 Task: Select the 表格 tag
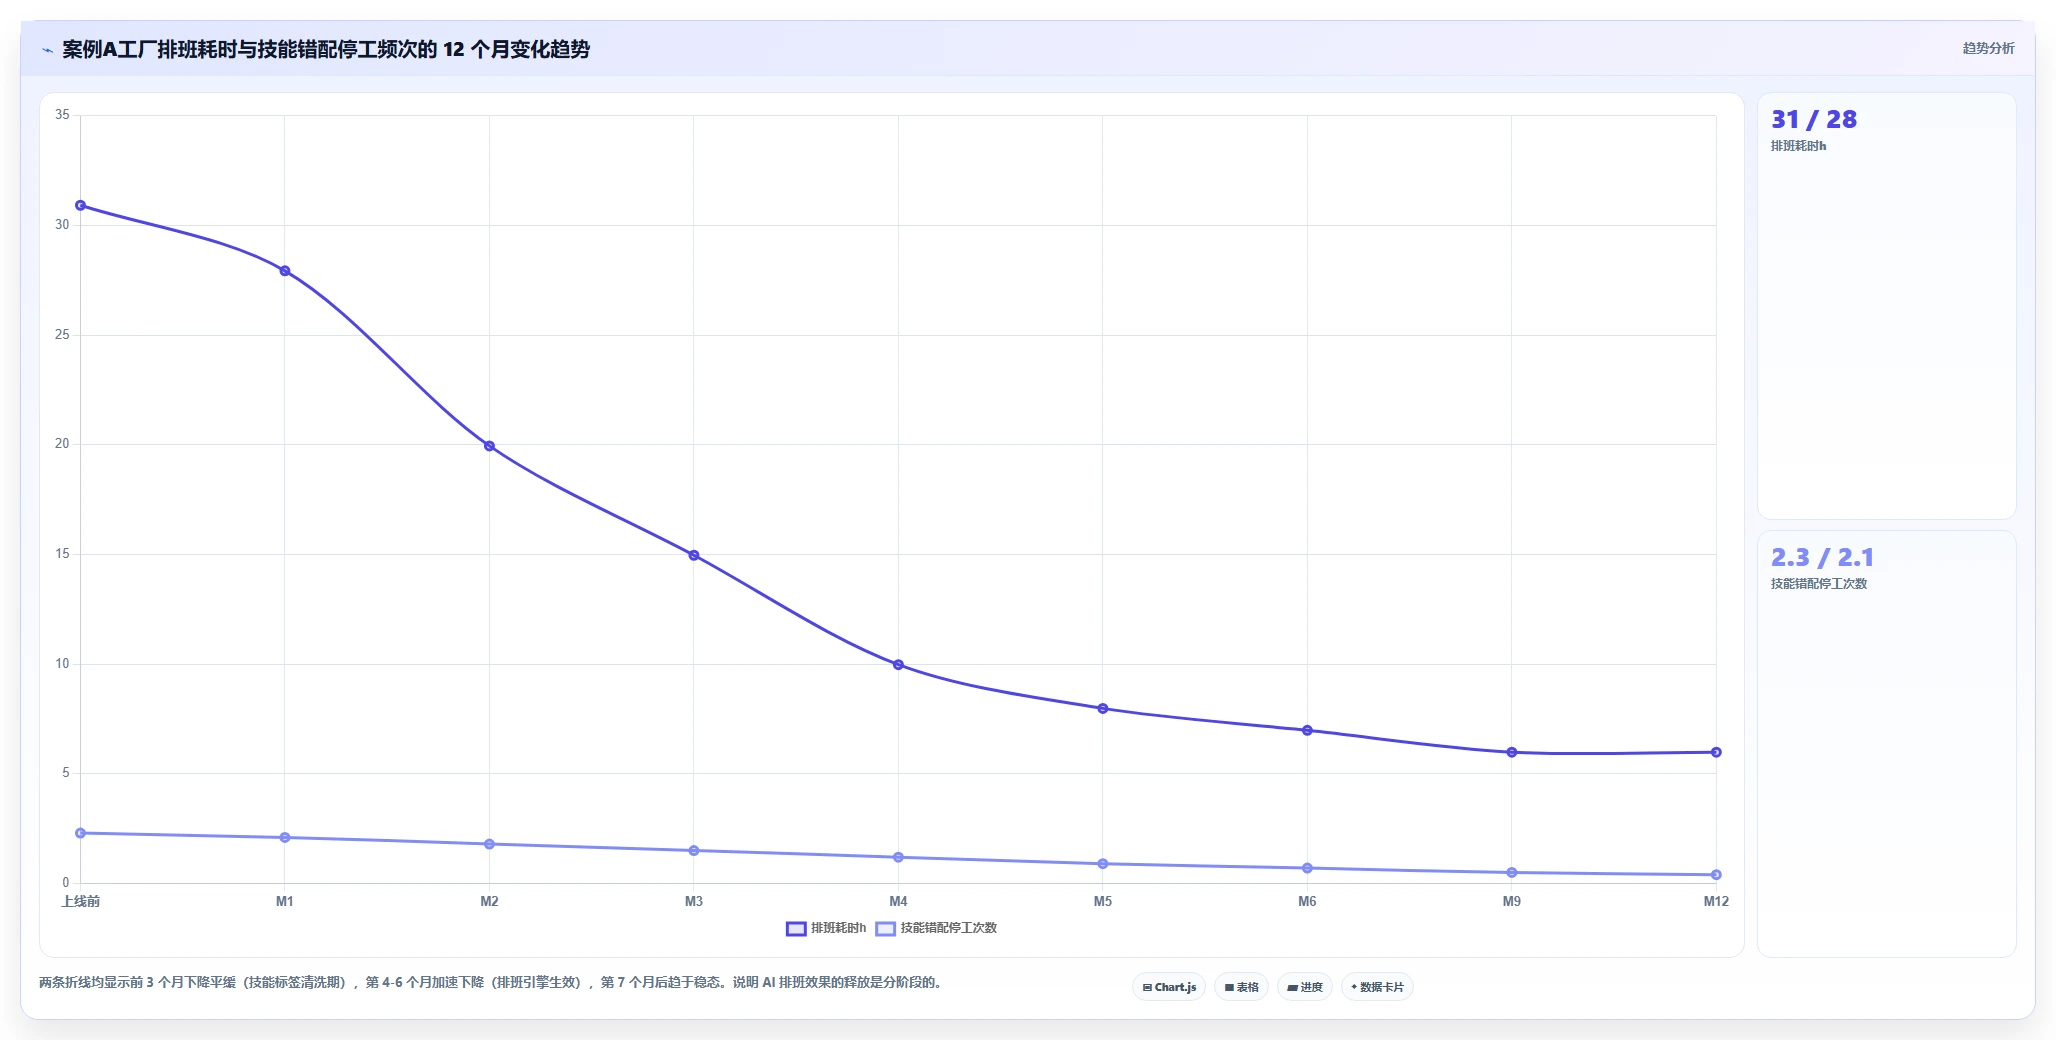click(x=1241, y=987)
